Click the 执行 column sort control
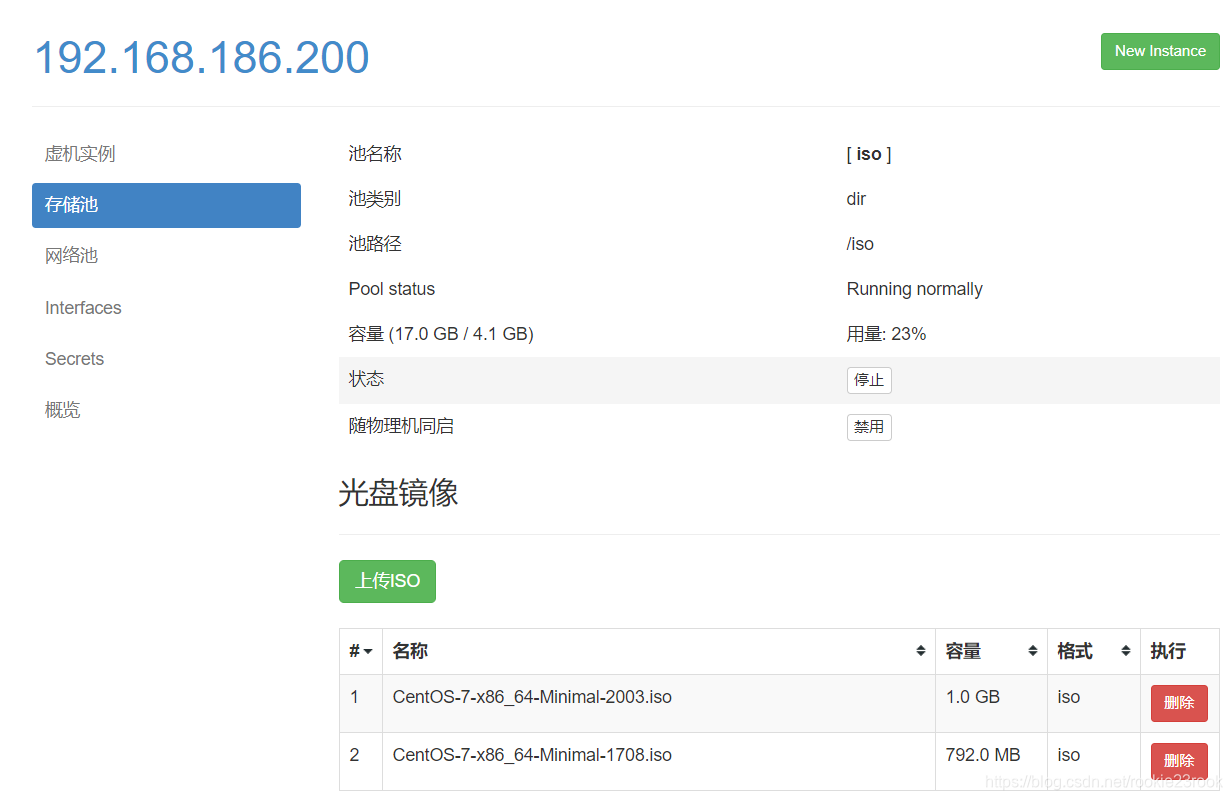Image resolution: width=1232 pixels, height=800 pixels. pos(1167,651)
